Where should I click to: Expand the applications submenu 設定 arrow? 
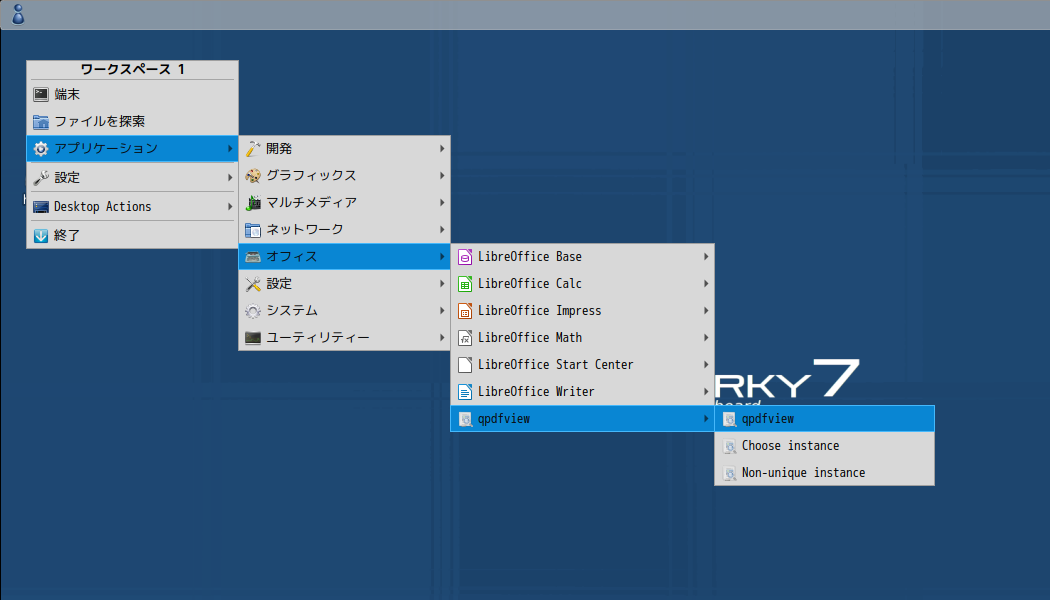point(442,284)
